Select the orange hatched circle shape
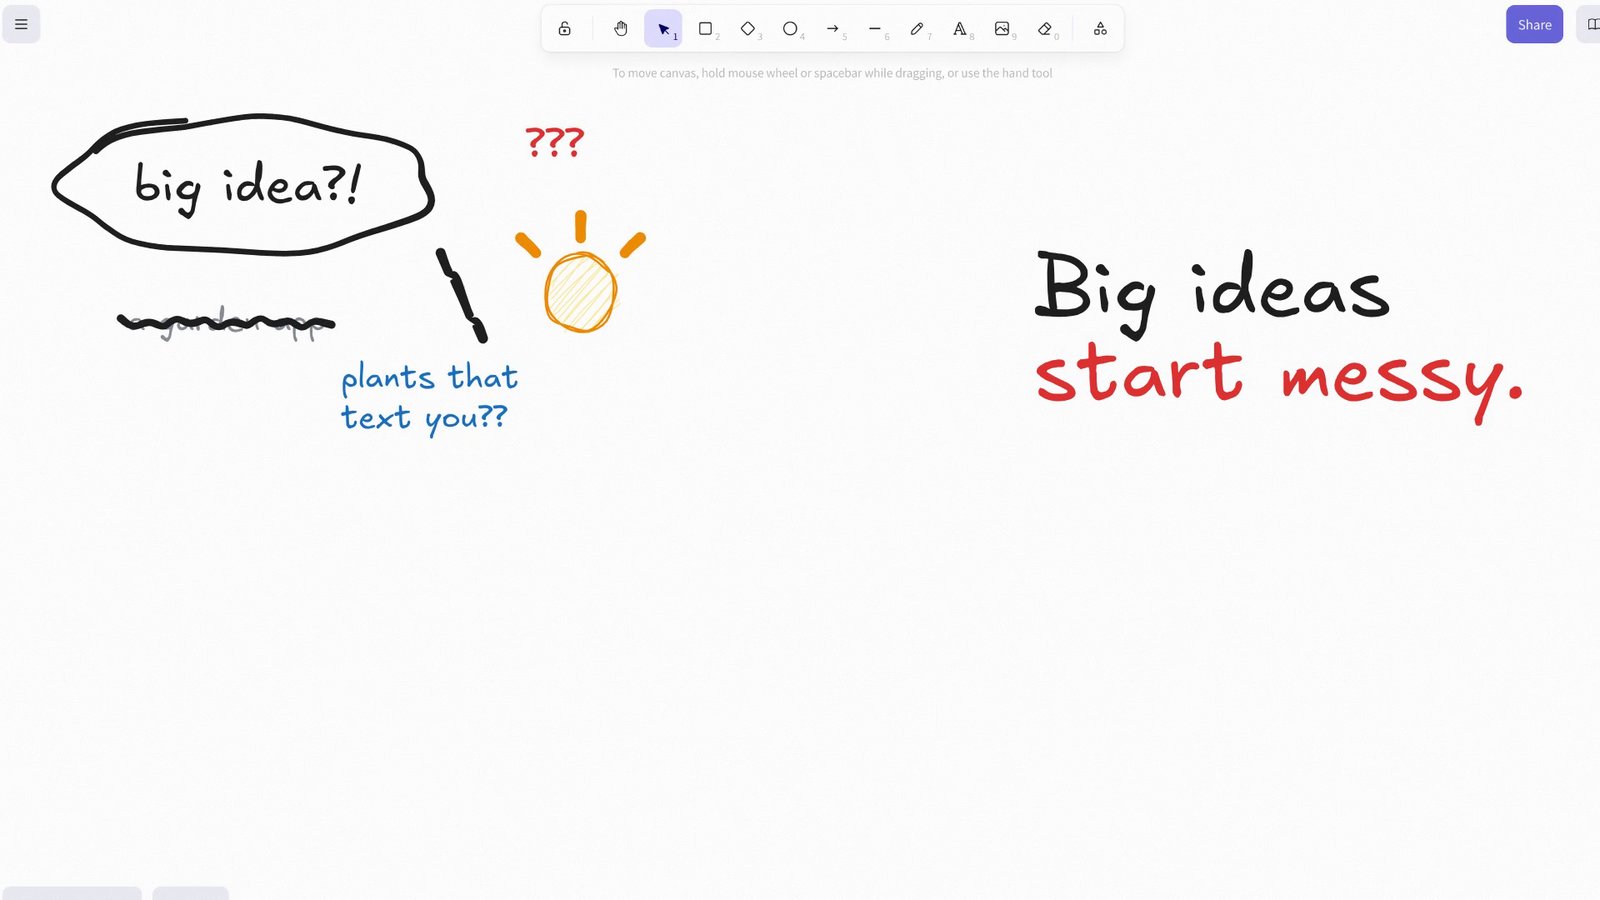The width and height of the screenshot is (1600, 900). tap(580, 292)
